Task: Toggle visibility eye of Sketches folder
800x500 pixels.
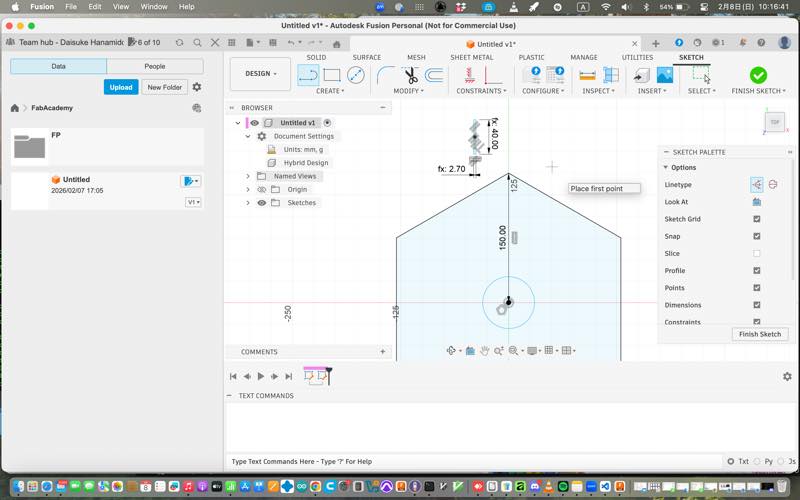Action: pos(262,203)
